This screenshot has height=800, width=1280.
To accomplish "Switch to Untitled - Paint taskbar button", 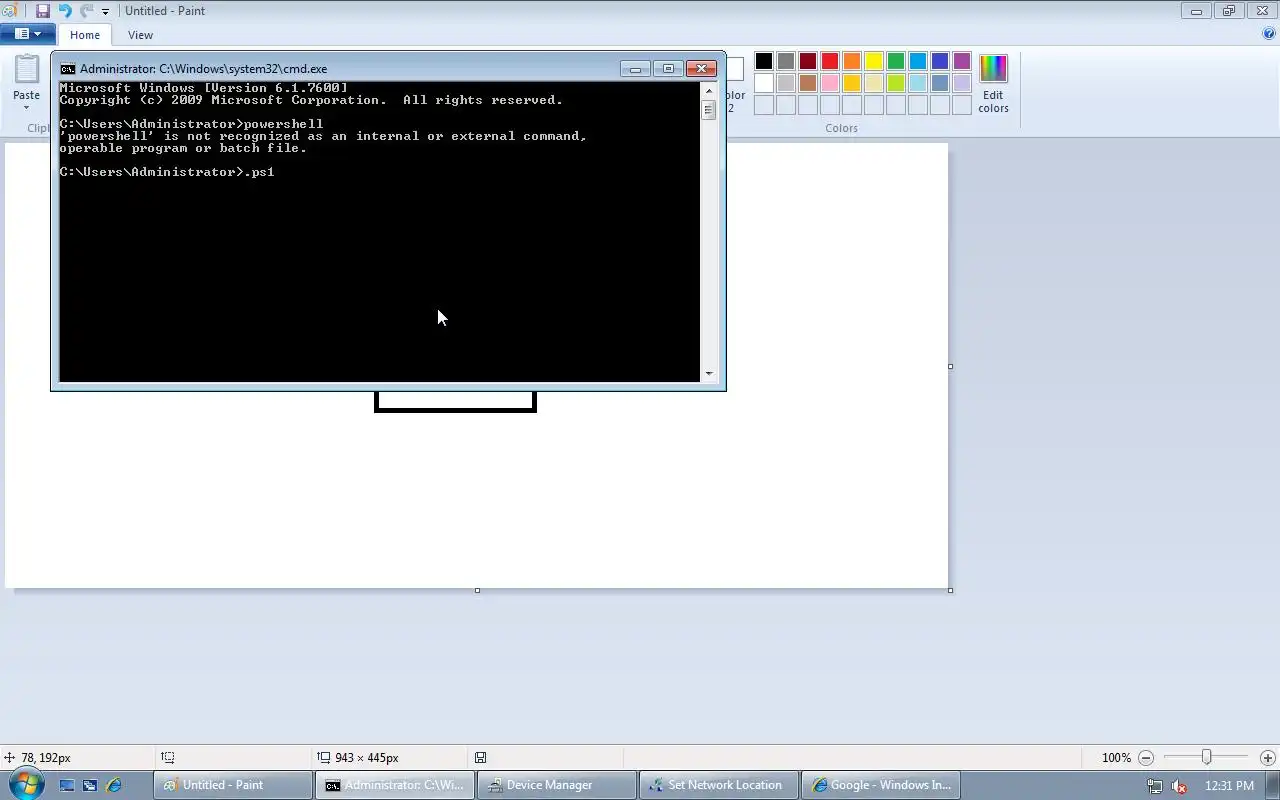I will (233, 785).
